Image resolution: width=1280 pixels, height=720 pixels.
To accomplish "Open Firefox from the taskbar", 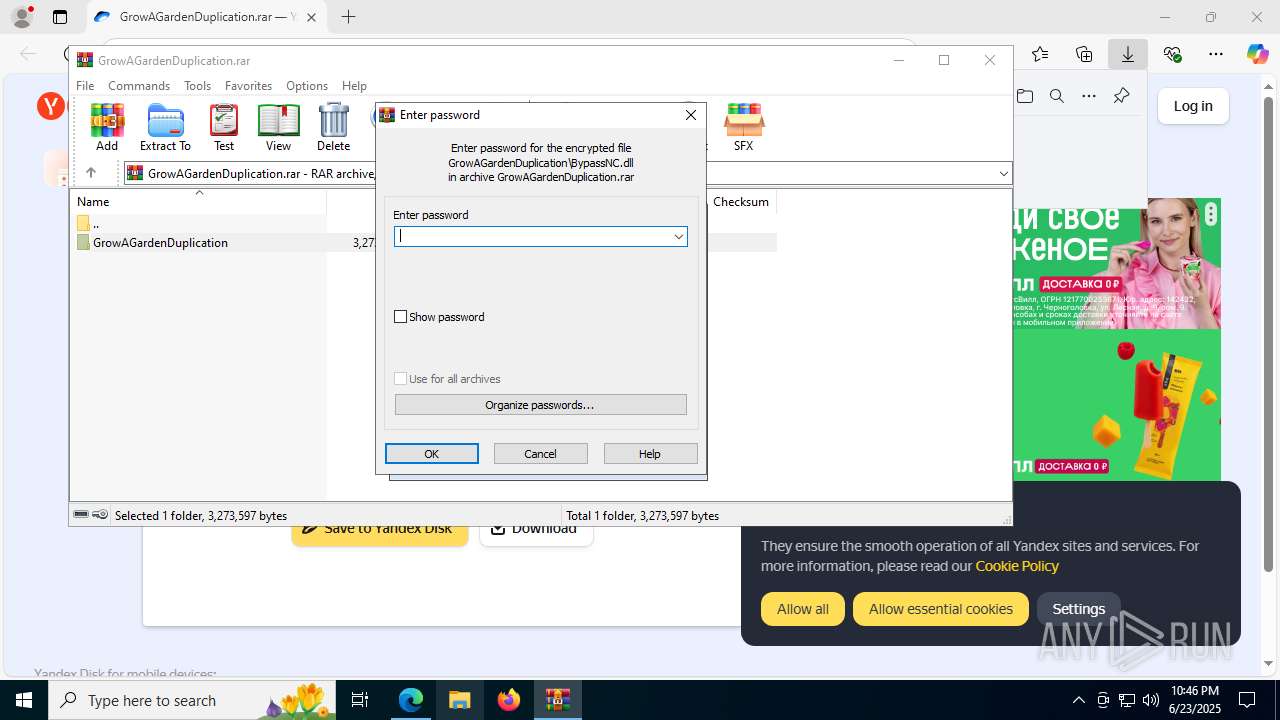I will tap(509, 700).
